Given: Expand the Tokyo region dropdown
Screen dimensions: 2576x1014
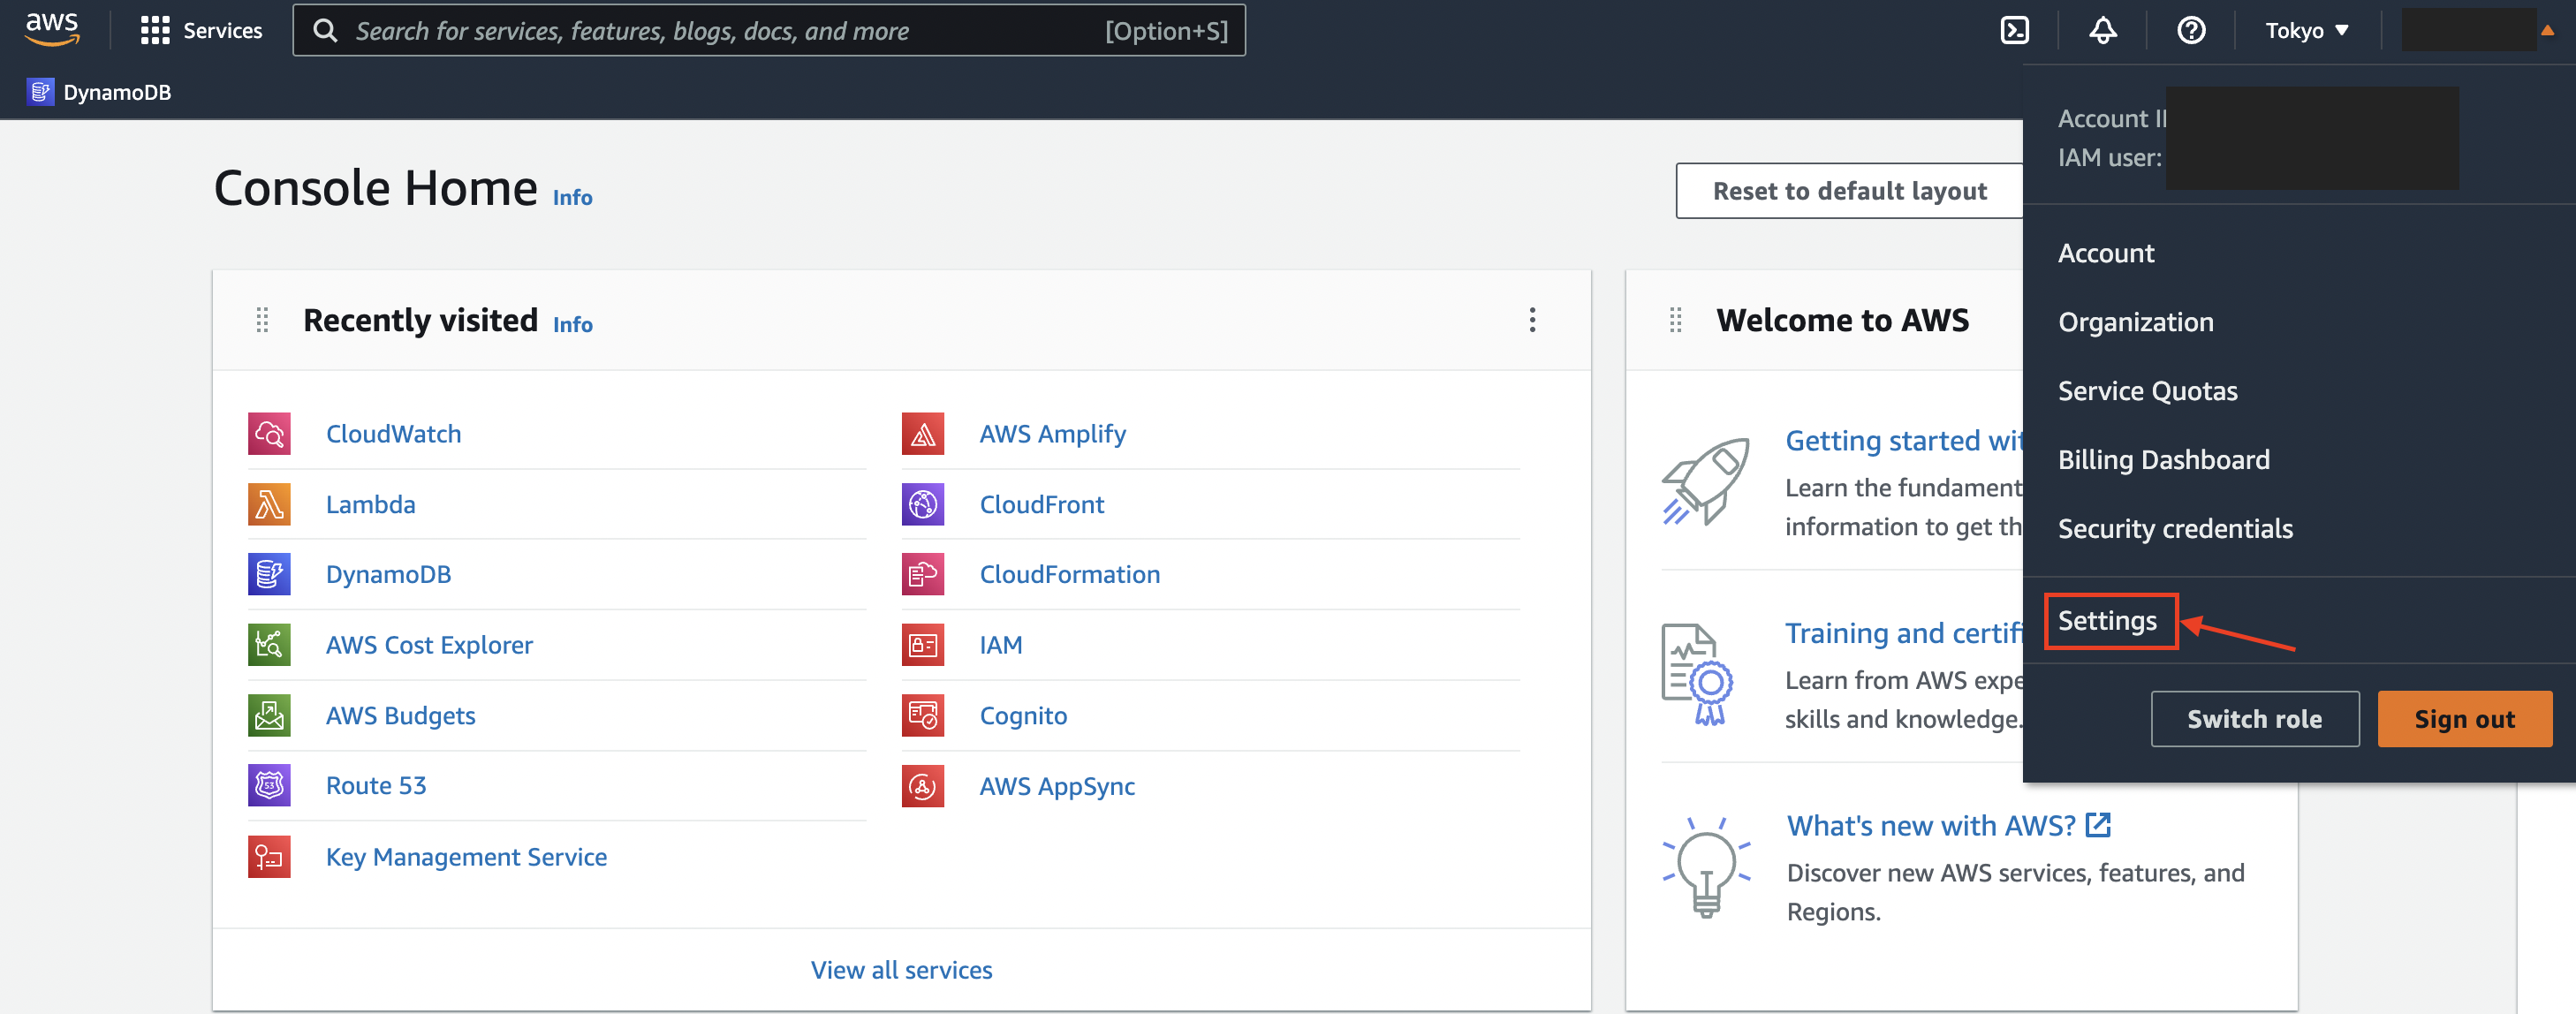Looking at the screenshot, I should (2306, 30).
